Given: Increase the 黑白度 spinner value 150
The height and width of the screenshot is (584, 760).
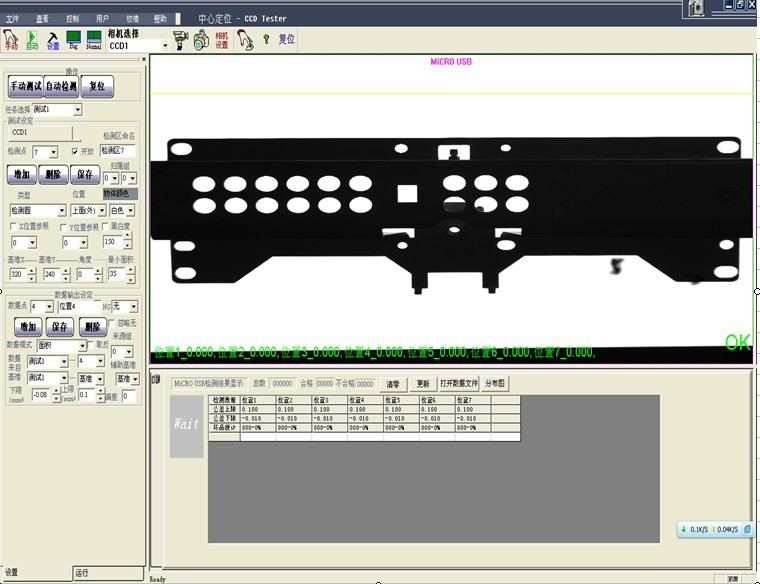Looking at the screenshot, I should tap(127, 237).
